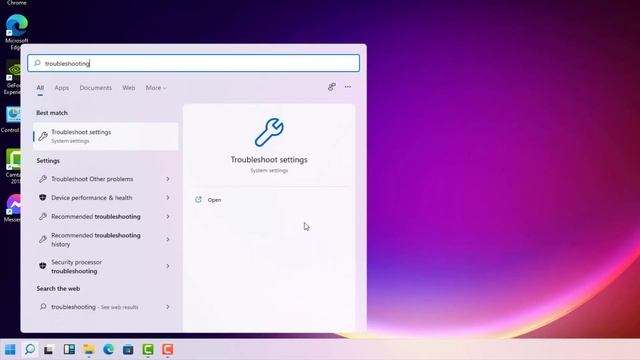This screenshot has height=360, width=640.
Task: Expand Troubleshoot Other problems chevron
Action: (x=168, y=179)
